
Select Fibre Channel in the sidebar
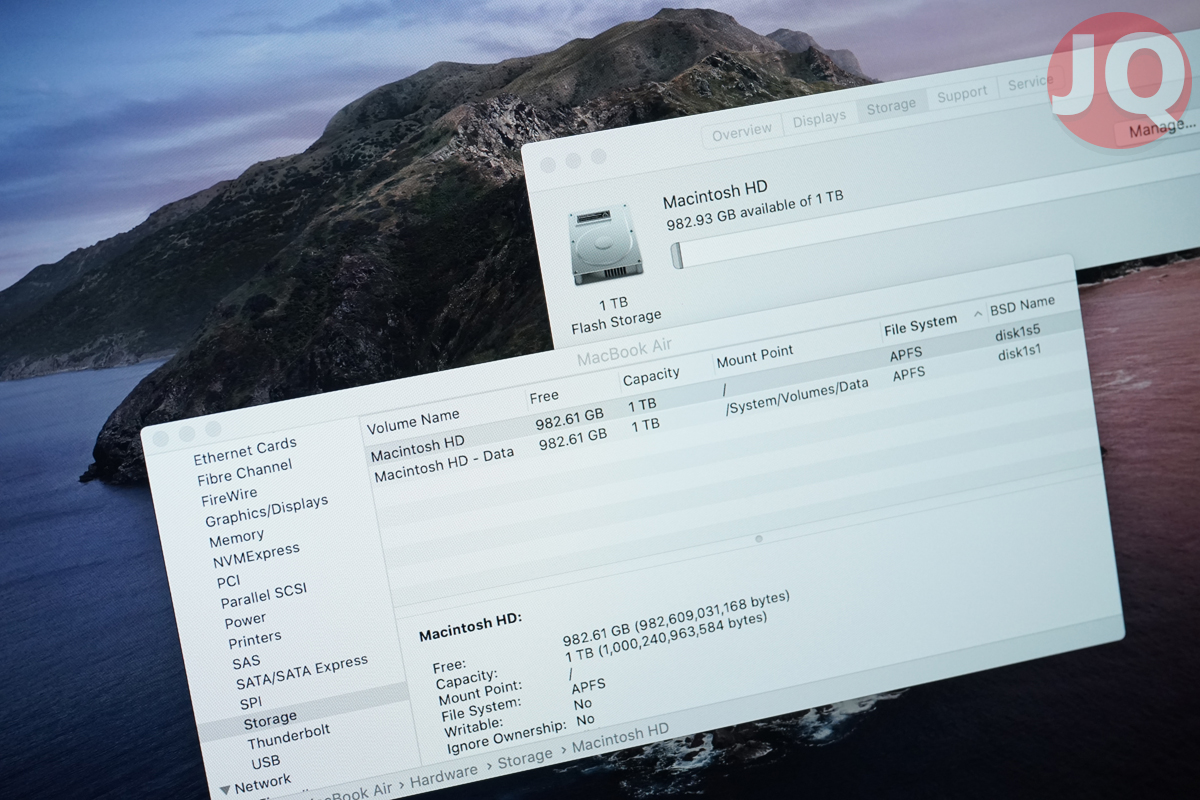[245, 472]
